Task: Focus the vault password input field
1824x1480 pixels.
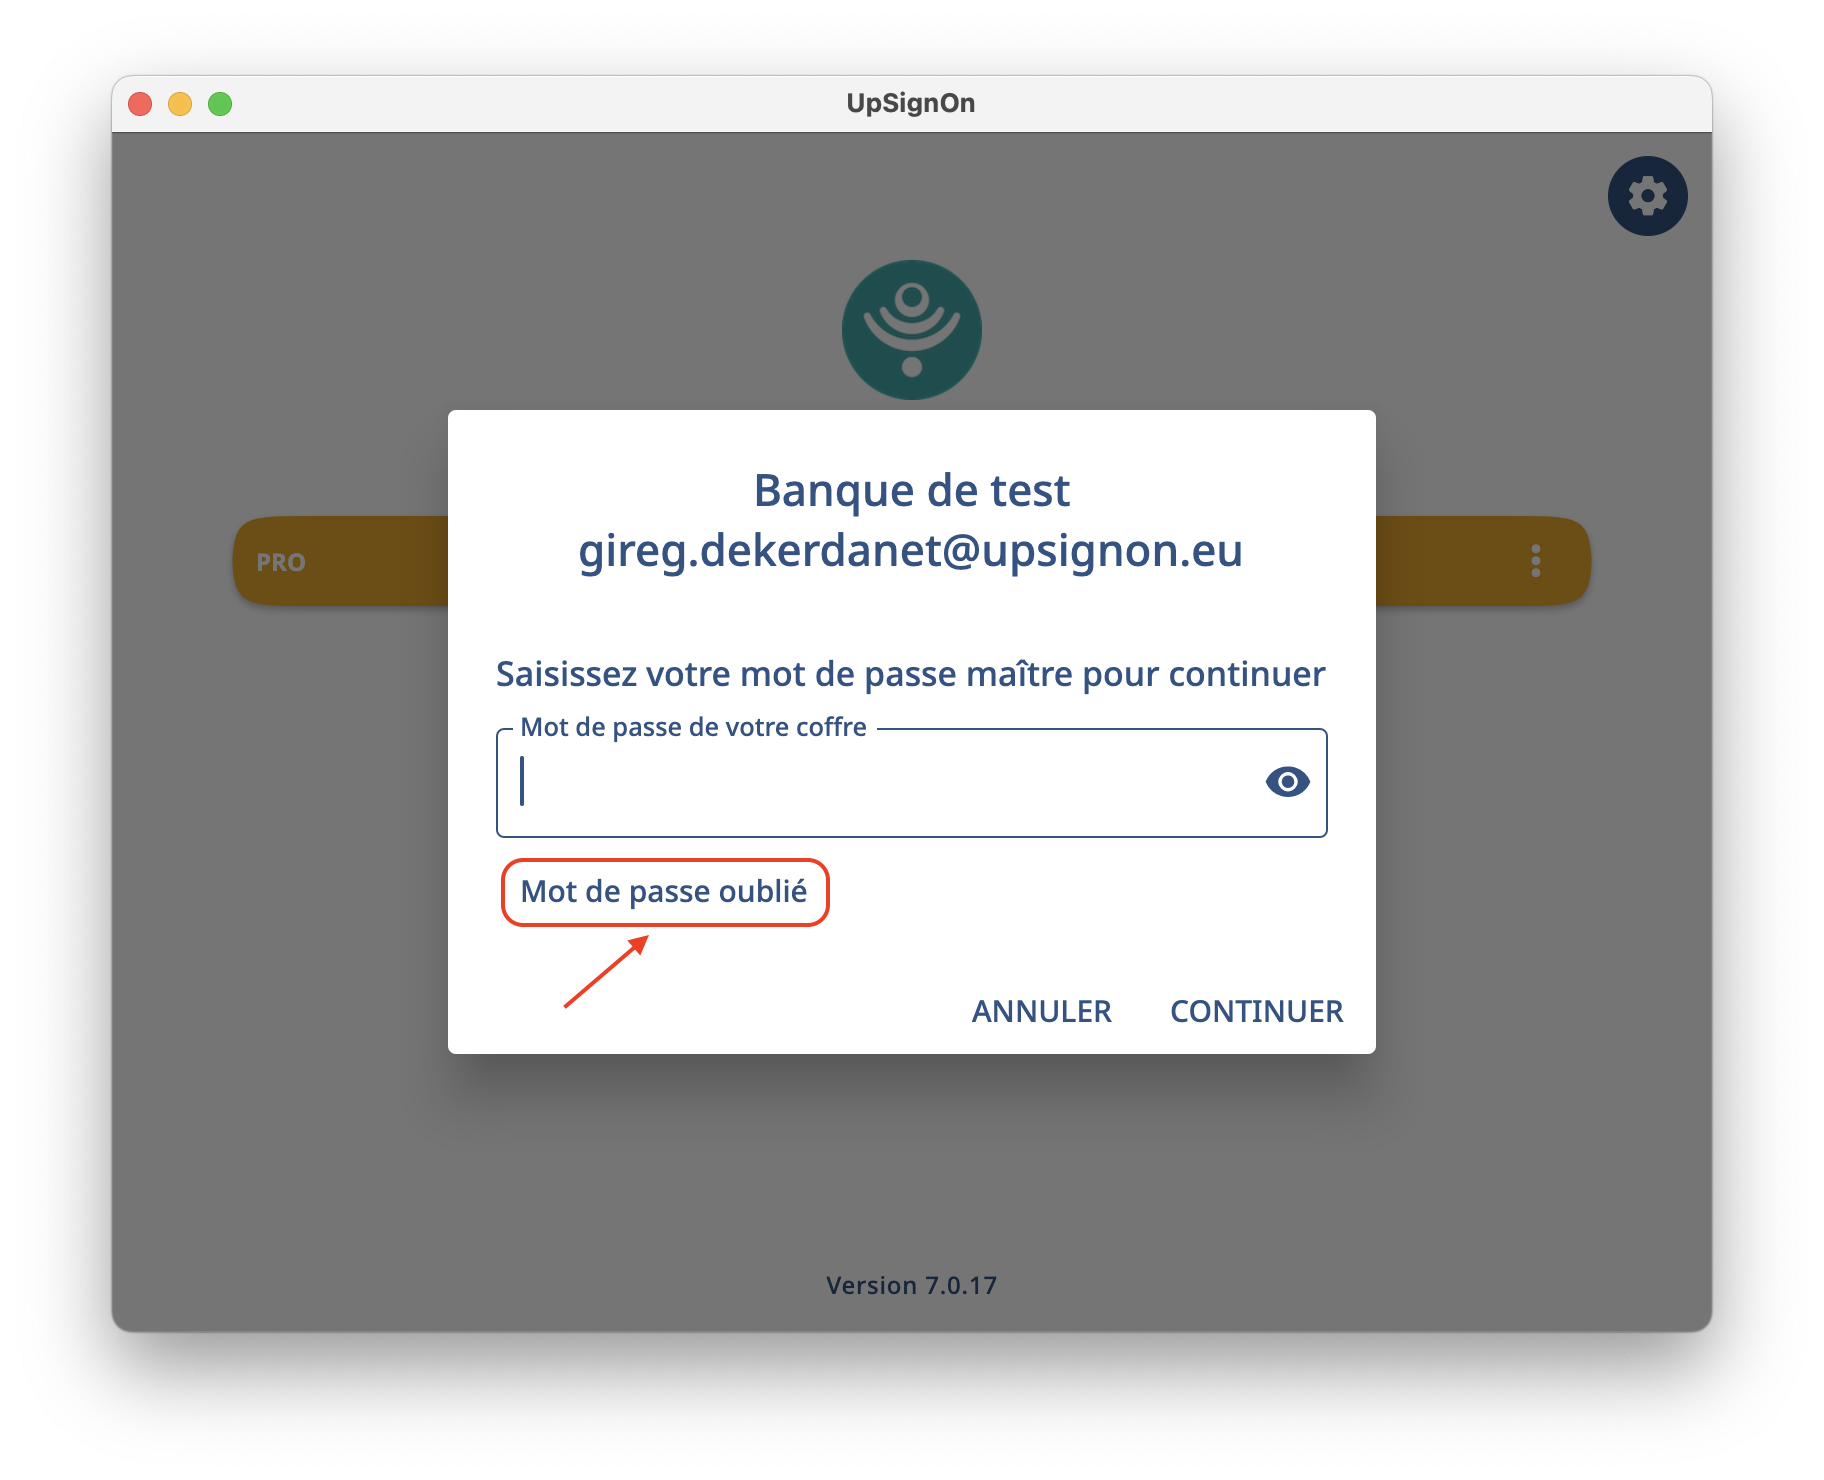Action: pyautogui.click(x=911, y=783)
